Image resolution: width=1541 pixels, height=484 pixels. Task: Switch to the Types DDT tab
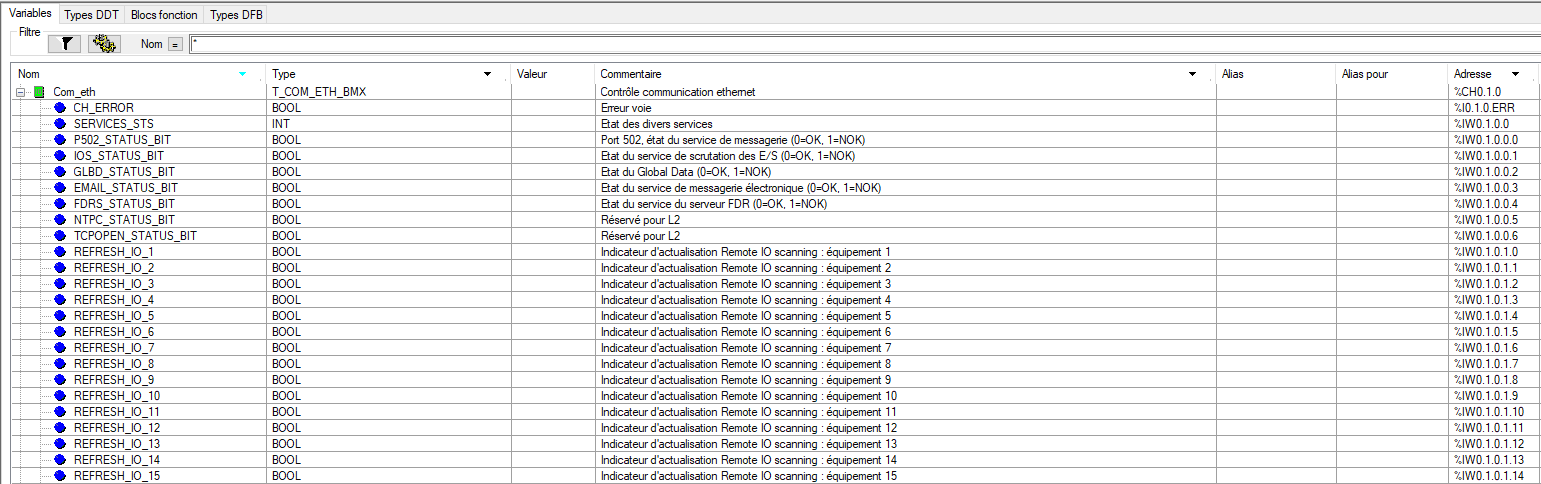91,15
